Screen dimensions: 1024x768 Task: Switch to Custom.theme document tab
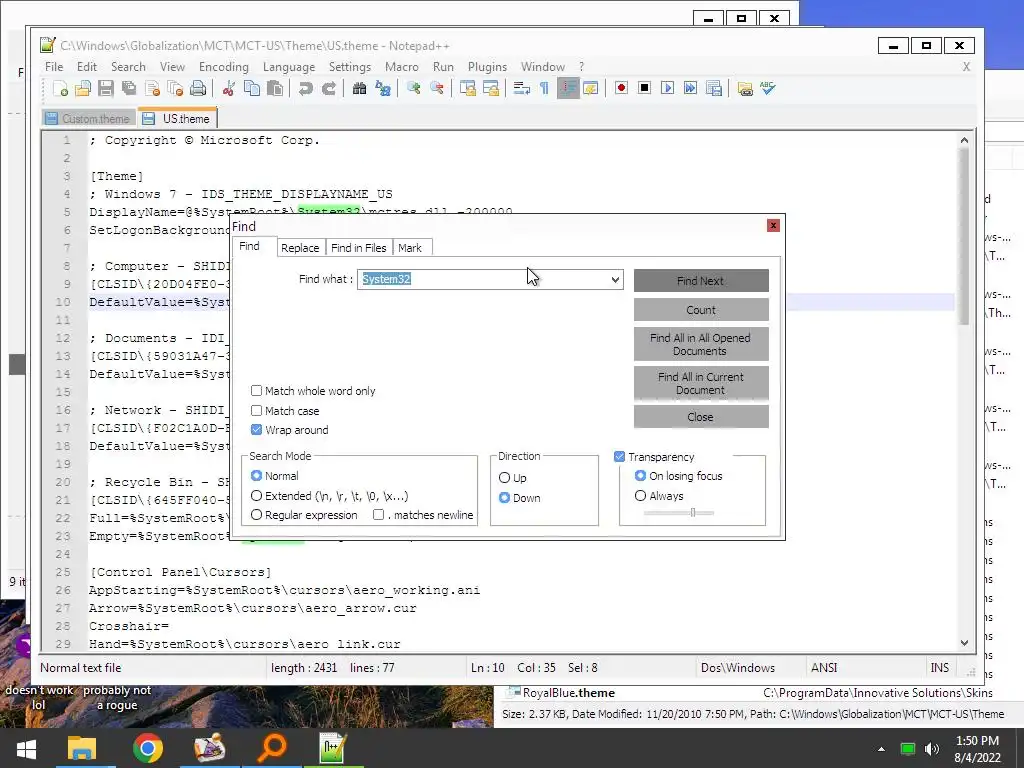(x=89, y=119)
